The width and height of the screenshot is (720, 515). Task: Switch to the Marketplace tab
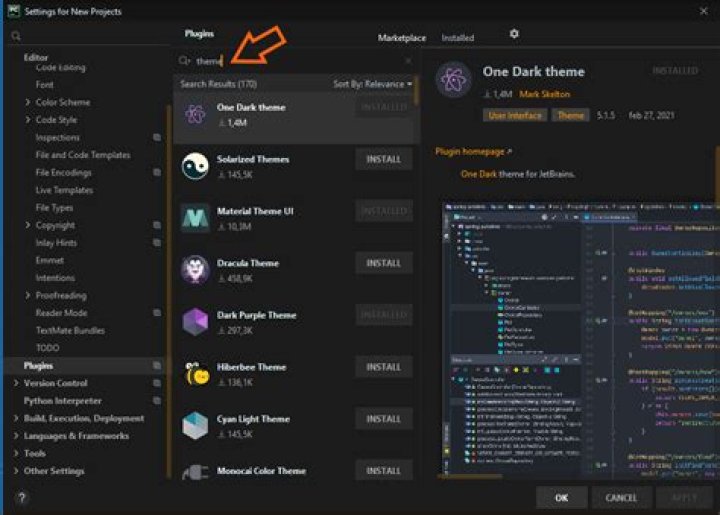pyautogui.click(x=402, y=38)
